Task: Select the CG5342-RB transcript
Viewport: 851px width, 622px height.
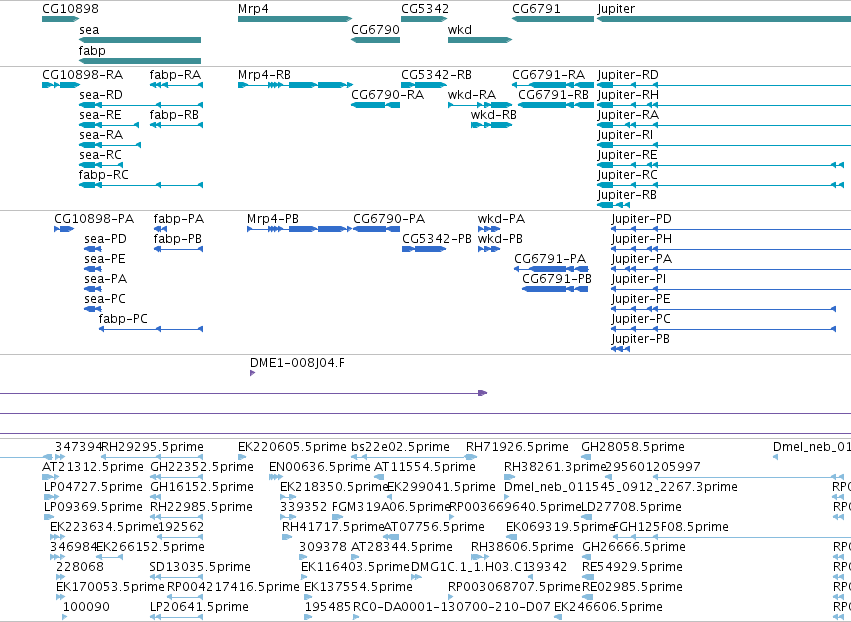Action: (424, 85)
